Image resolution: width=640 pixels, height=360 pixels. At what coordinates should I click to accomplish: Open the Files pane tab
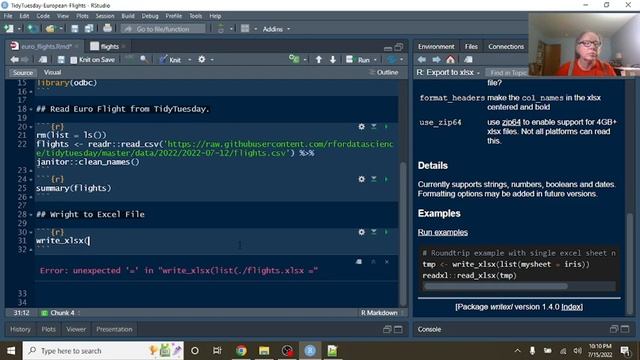pos(471,47)
